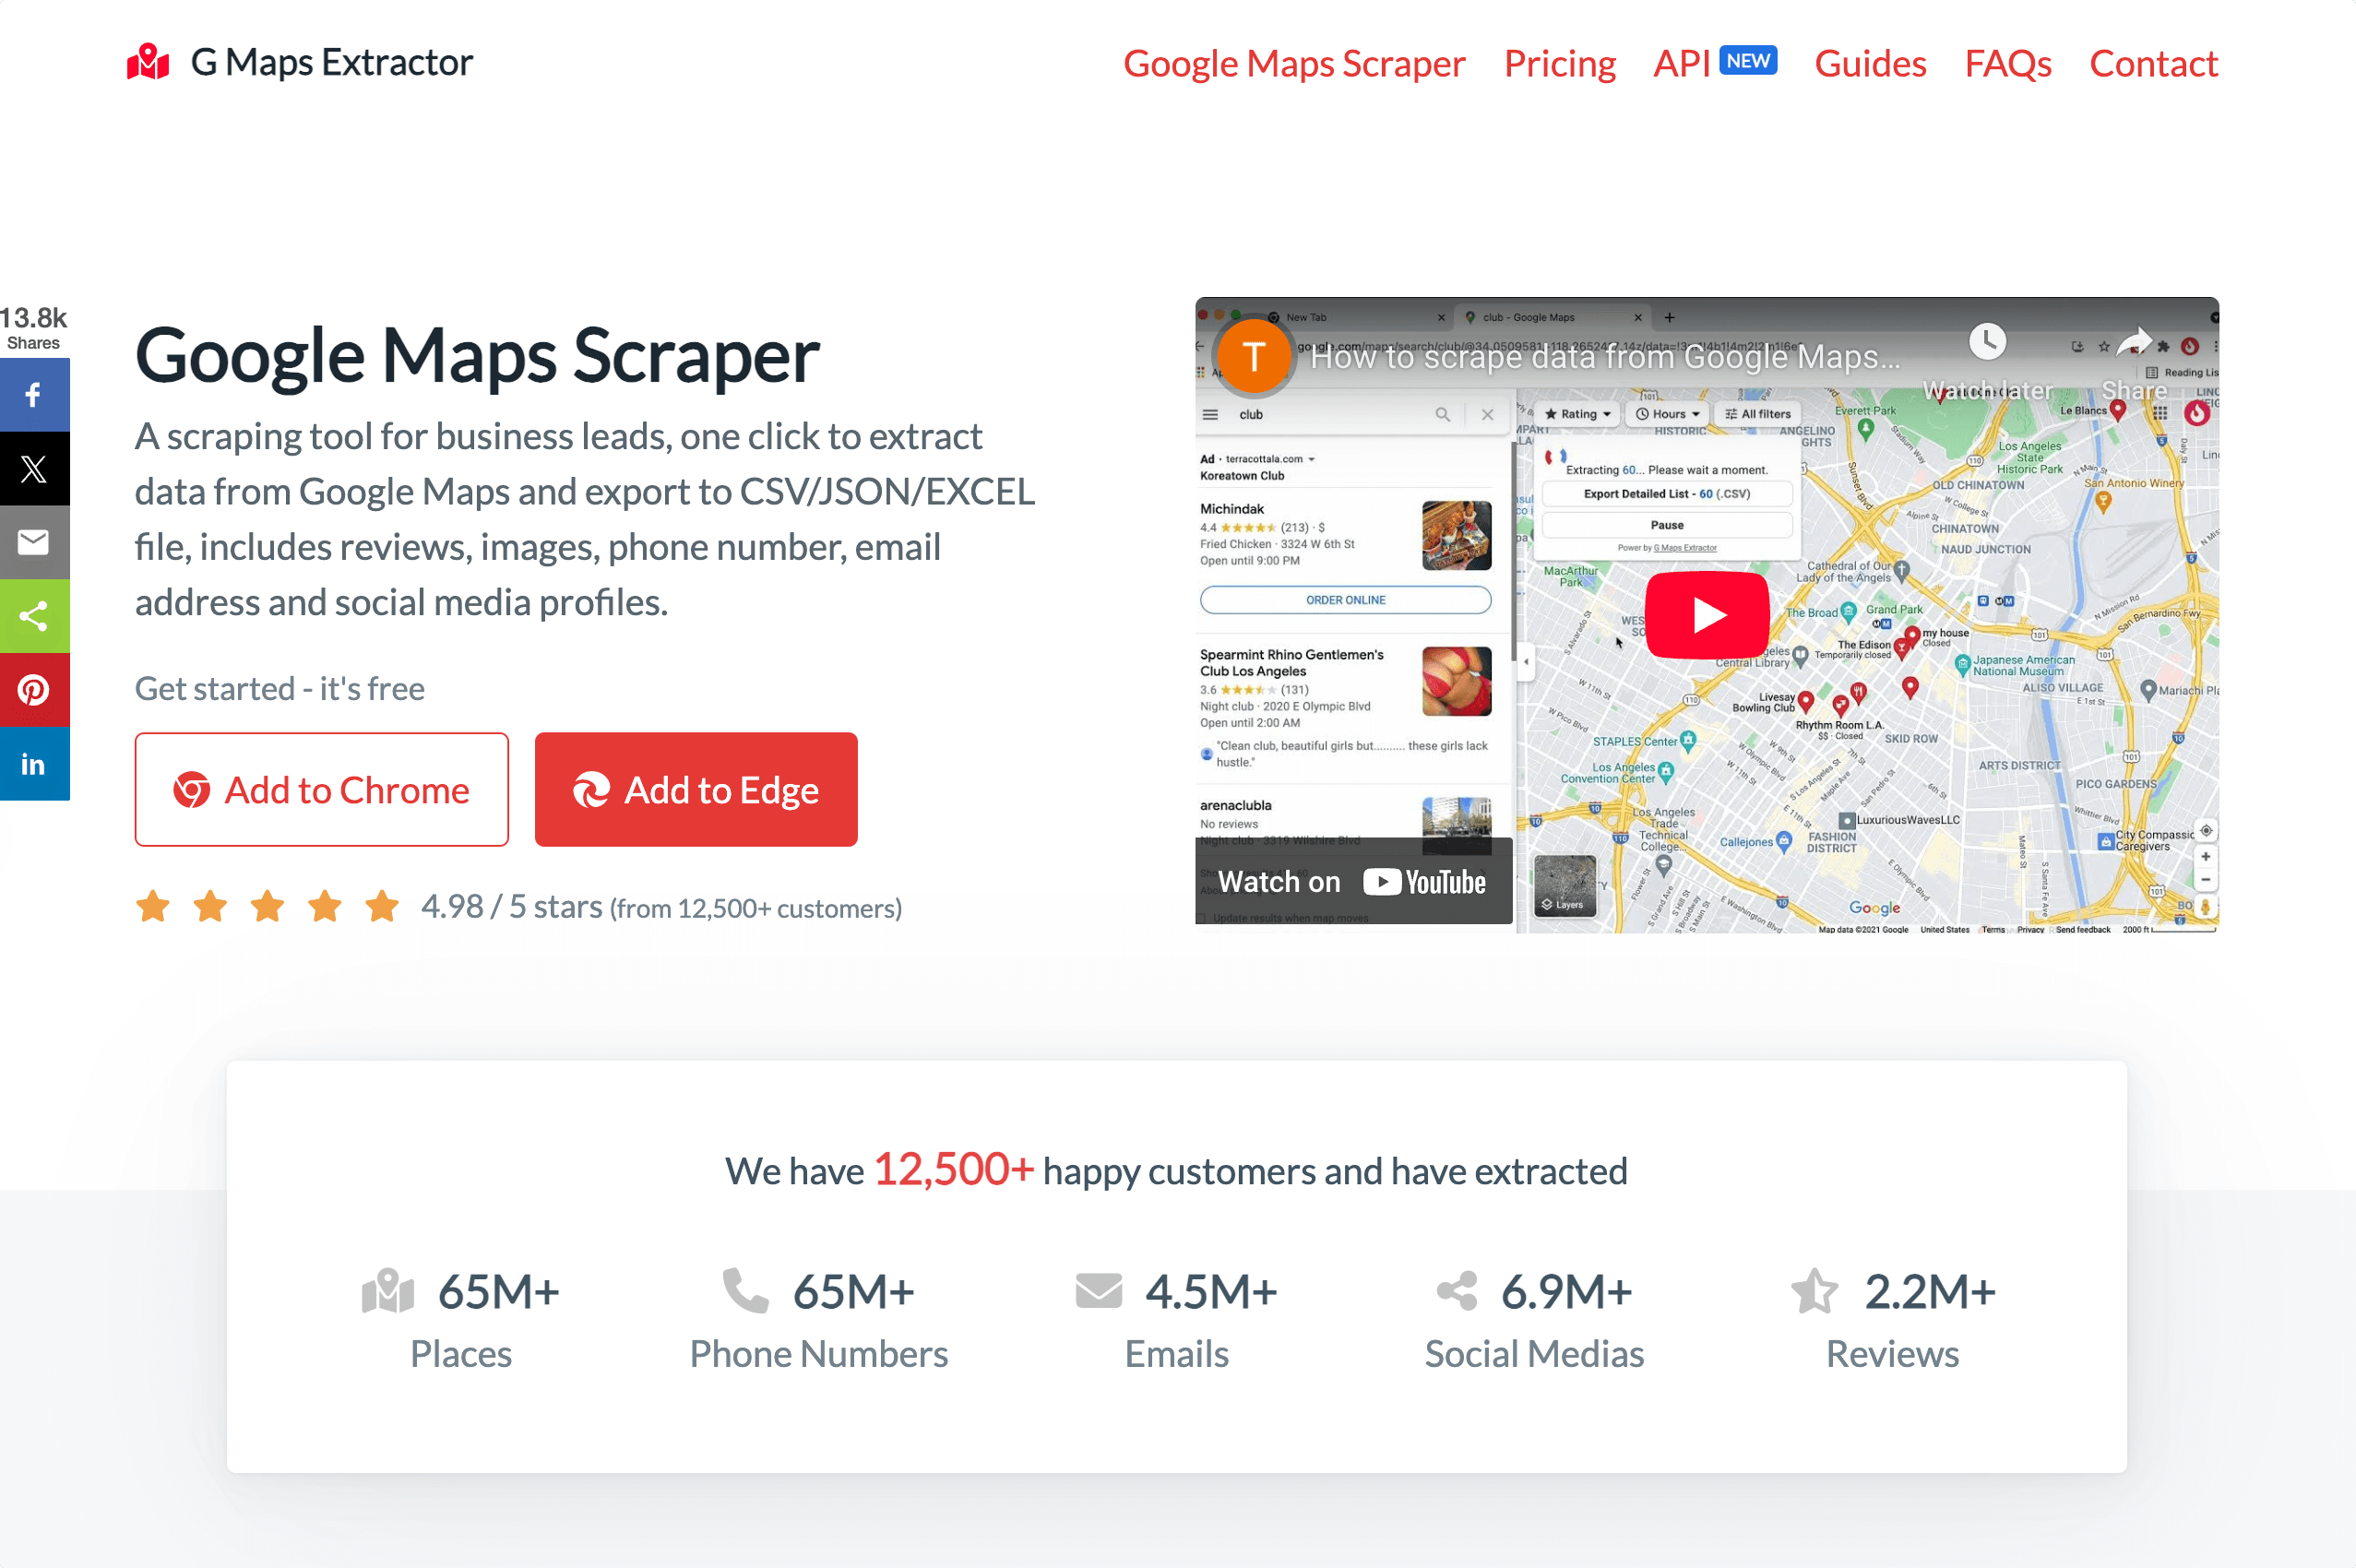Click Add to Edge button
The width and height of the screenshot is (2356, 1568).
pos(696,790)
